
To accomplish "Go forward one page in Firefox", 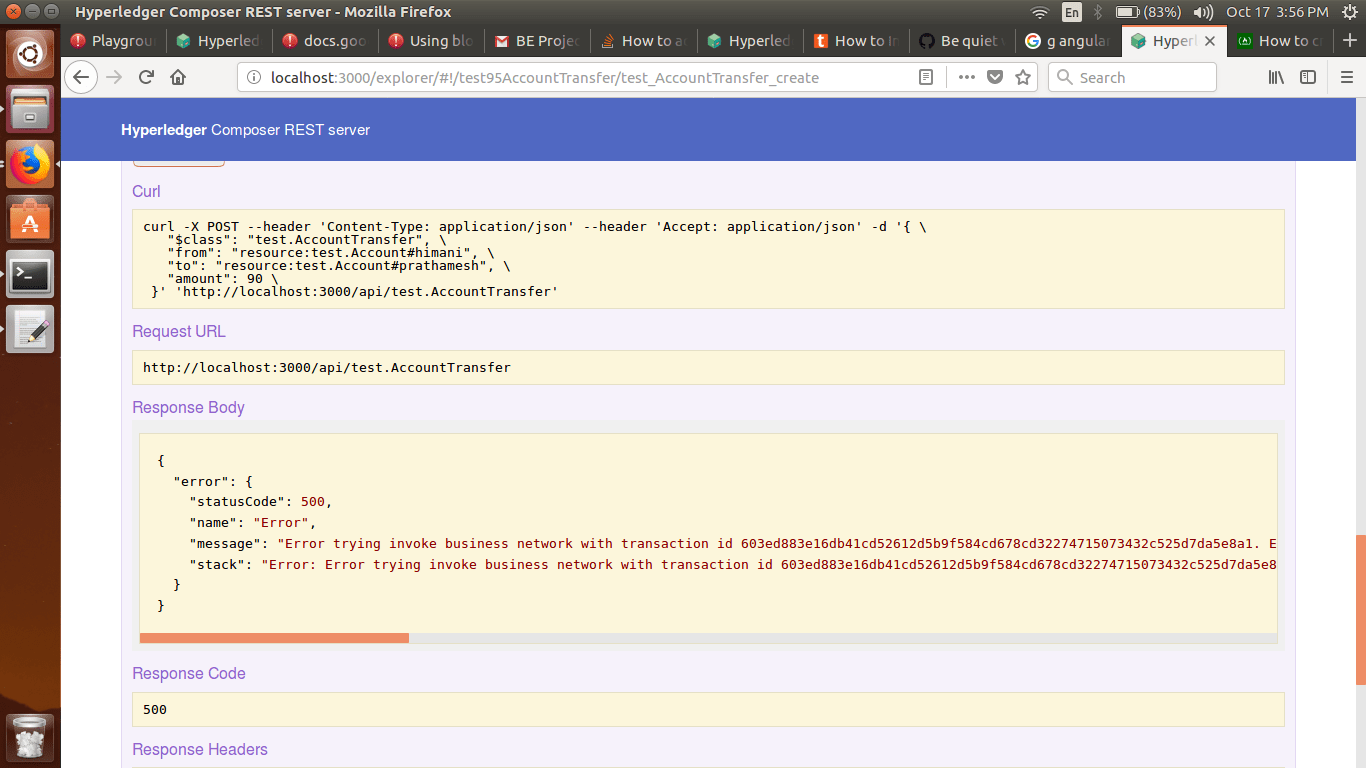I will [114, 77].
